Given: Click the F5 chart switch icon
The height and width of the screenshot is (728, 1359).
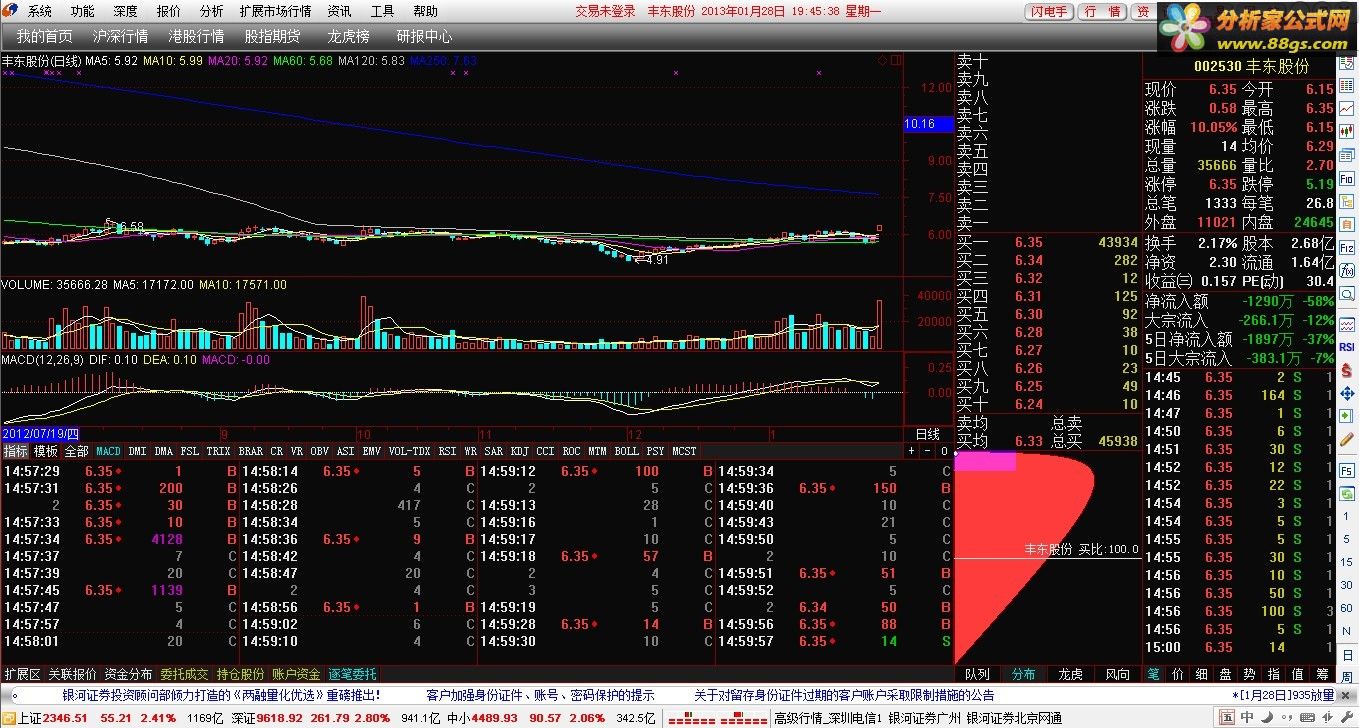Looking at the screenshot, I should 1347,470.
